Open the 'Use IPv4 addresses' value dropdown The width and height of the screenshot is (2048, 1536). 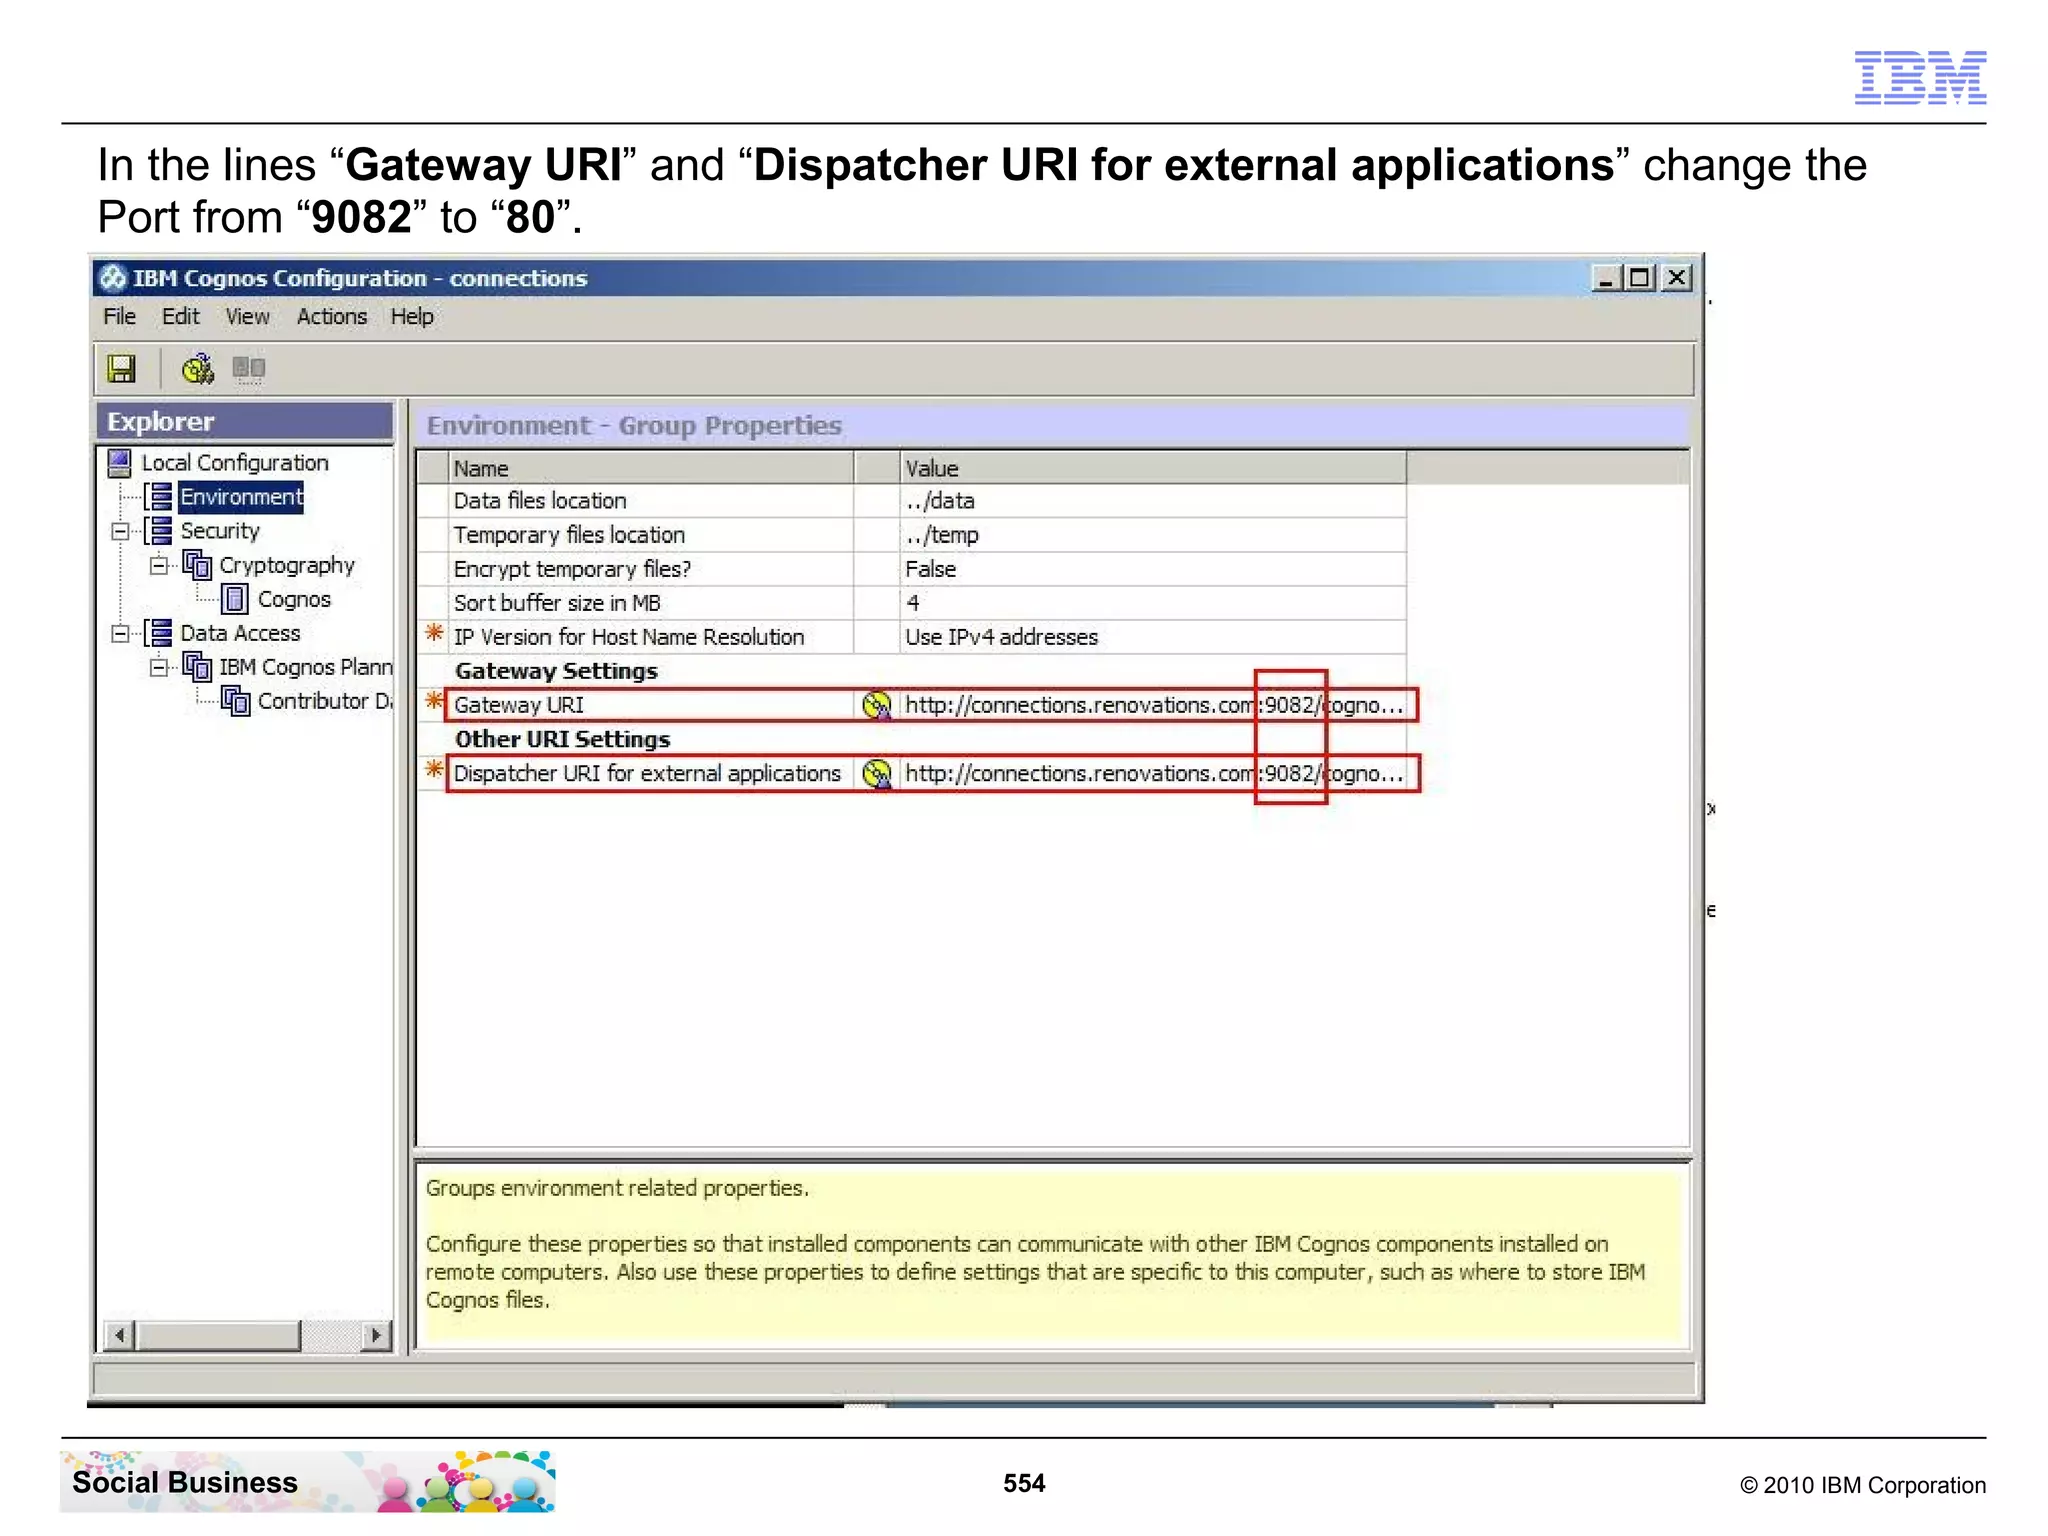point(1153,637)
